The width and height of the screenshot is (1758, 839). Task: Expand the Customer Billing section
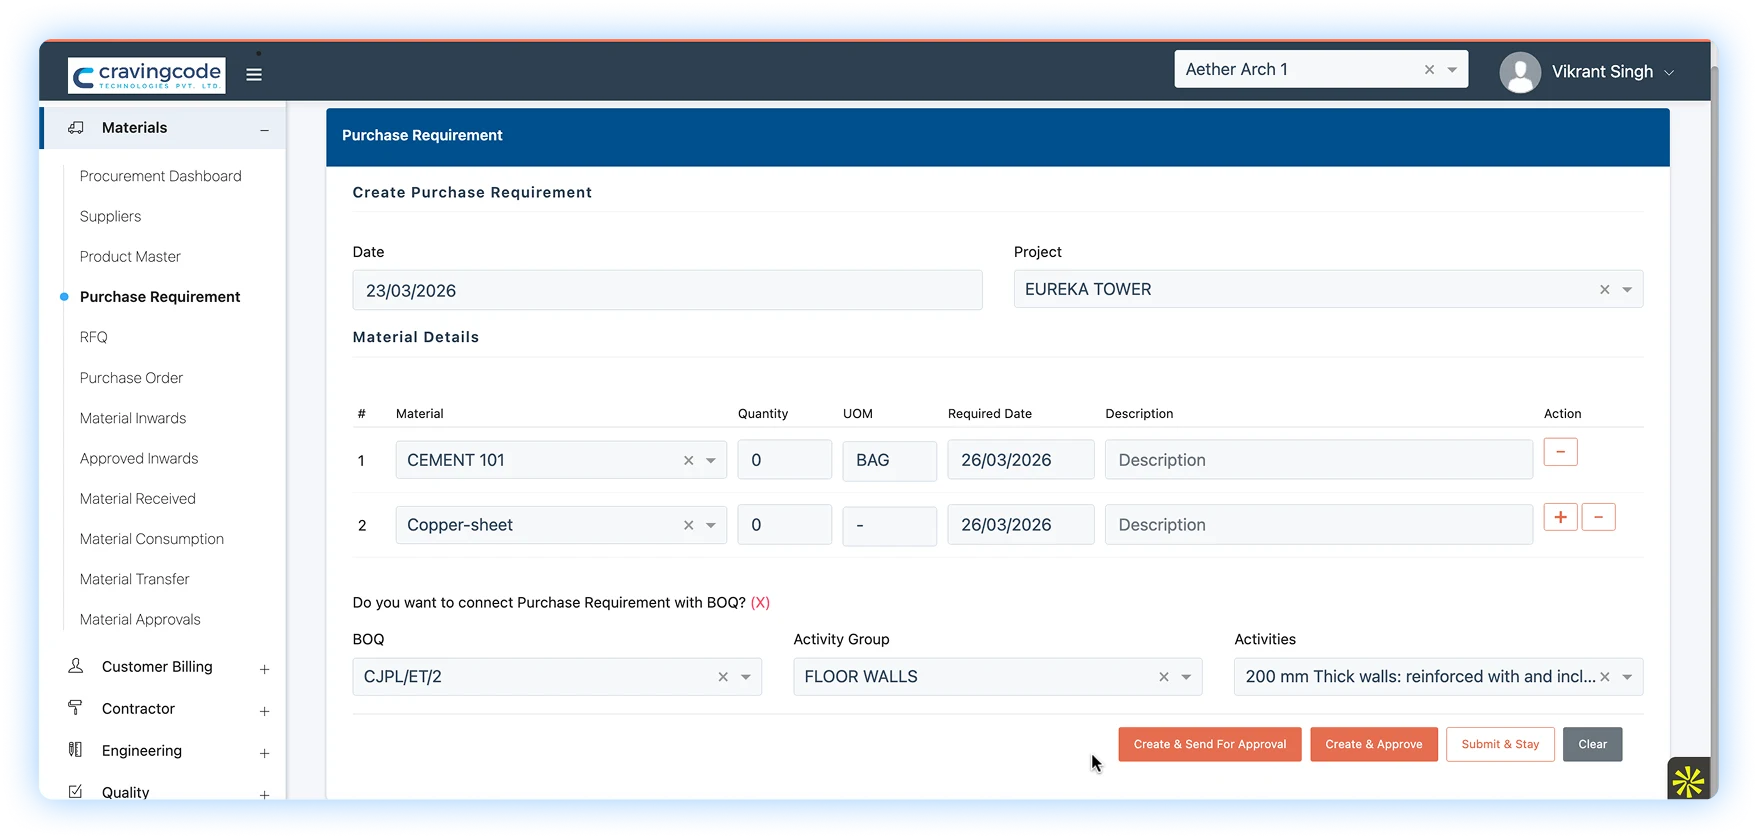coord(264,669)
